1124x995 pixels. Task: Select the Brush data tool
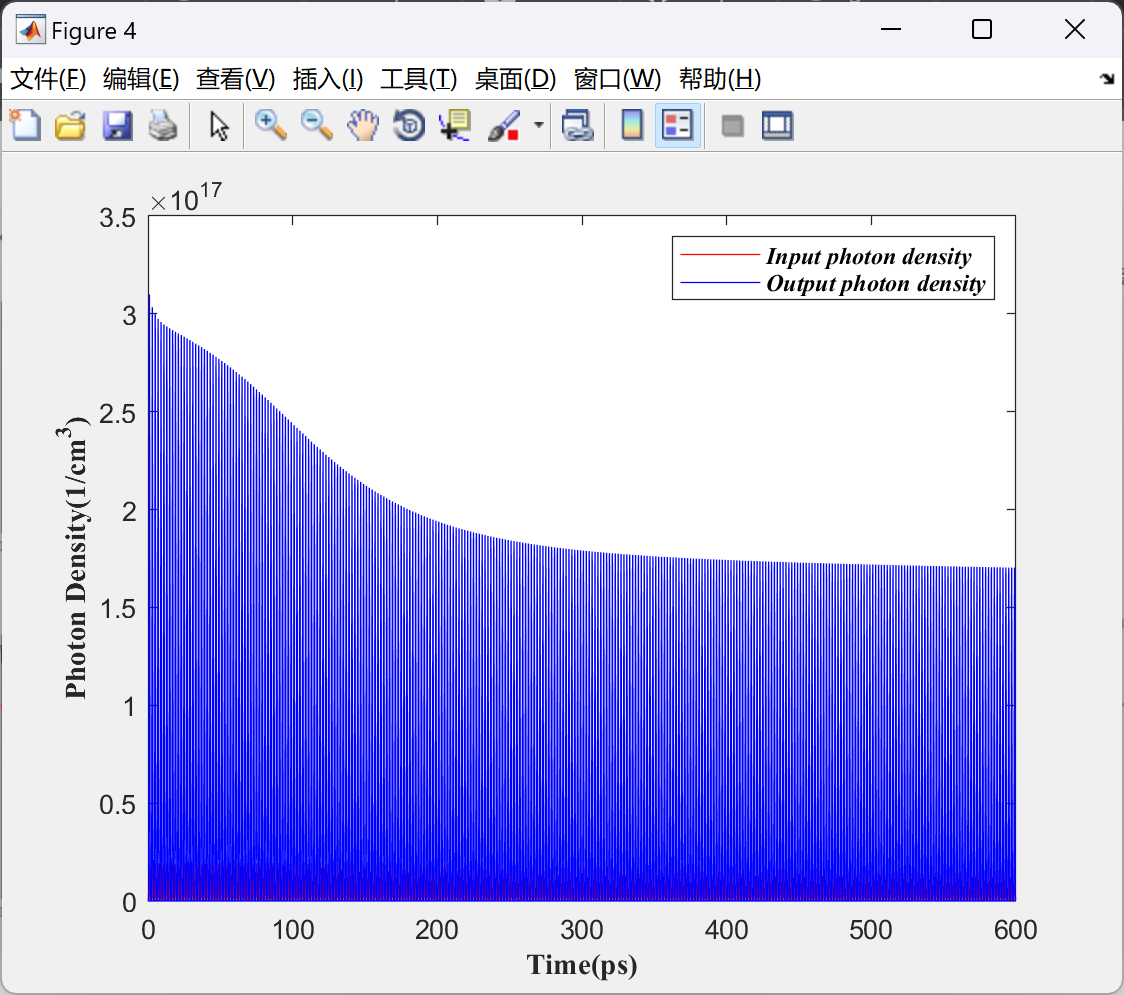(x=504, y=125)
